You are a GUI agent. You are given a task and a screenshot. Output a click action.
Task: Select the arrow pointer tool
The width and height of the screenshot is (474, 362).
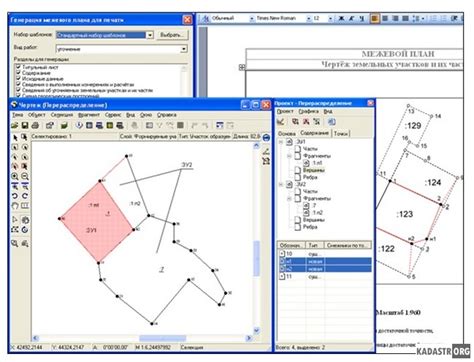[x=15, y=138]
